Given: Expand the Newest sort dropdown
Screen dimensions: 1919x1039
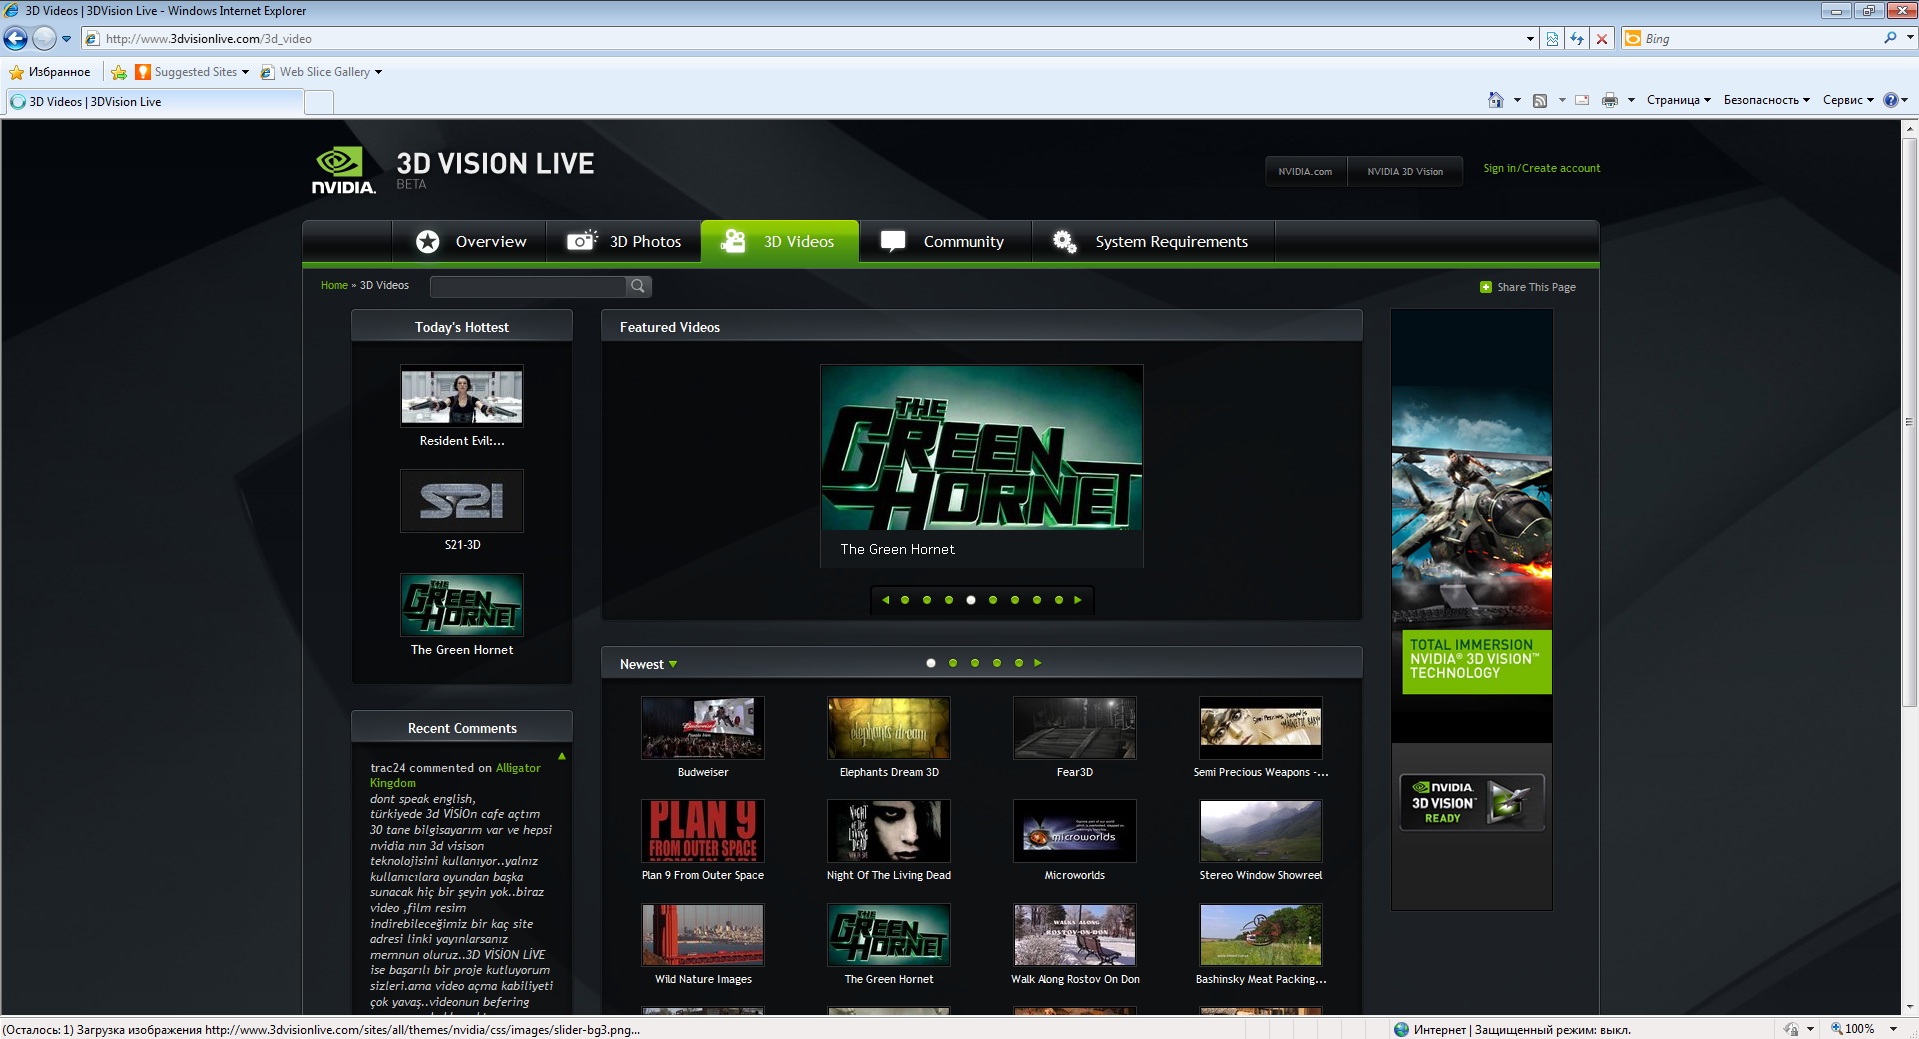Looking at the screenshot, I should pos(649,664).
